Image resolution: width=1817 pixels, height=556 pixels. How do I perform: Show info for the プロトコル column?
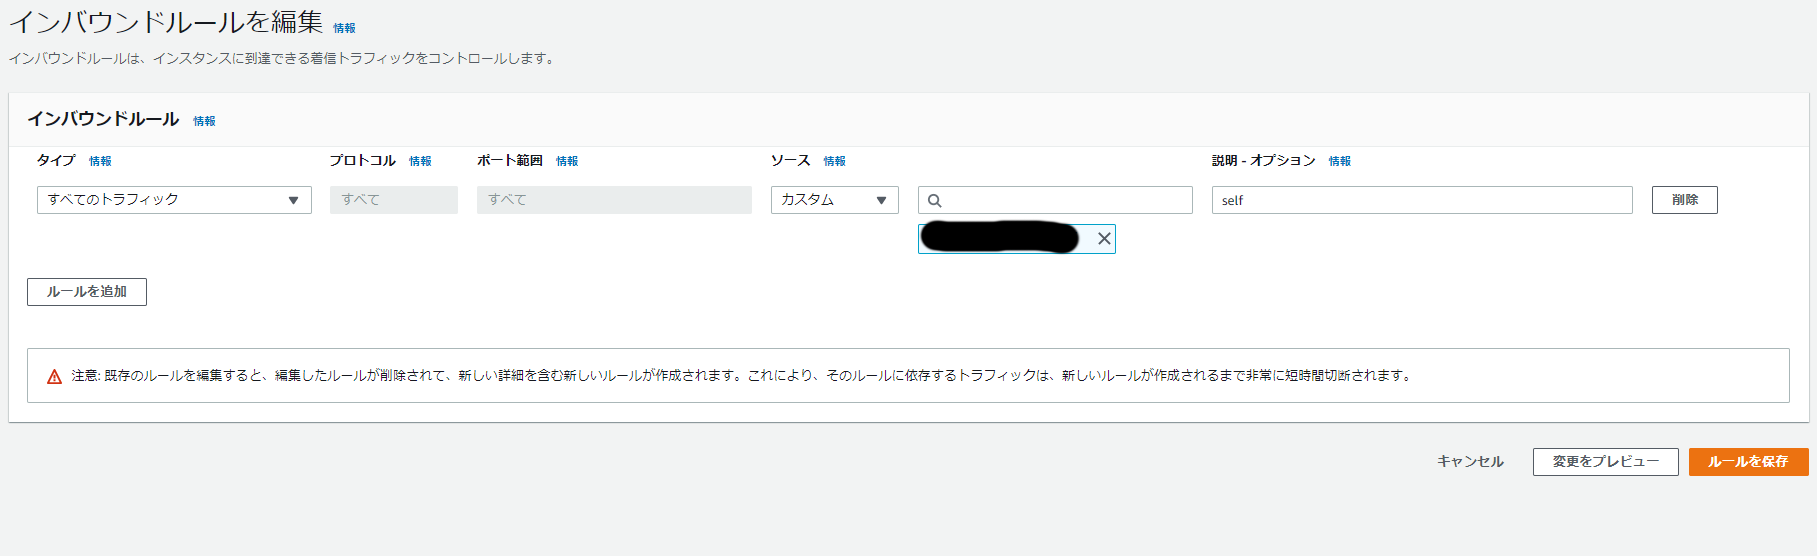(x=420, y=161)
